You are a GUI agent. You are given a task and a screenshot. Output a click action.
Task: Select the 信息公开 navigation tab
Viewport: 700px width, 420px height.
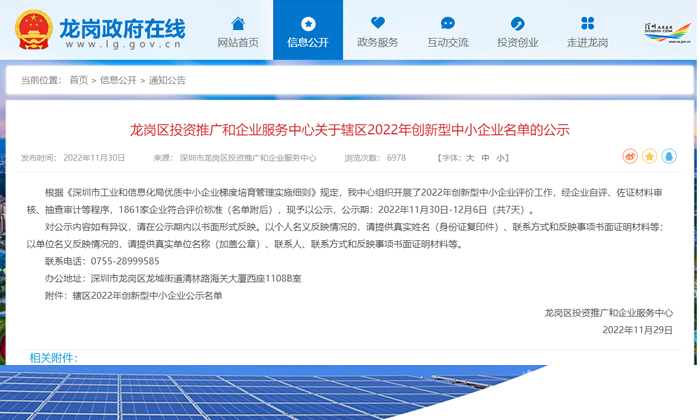click(307, 30)
